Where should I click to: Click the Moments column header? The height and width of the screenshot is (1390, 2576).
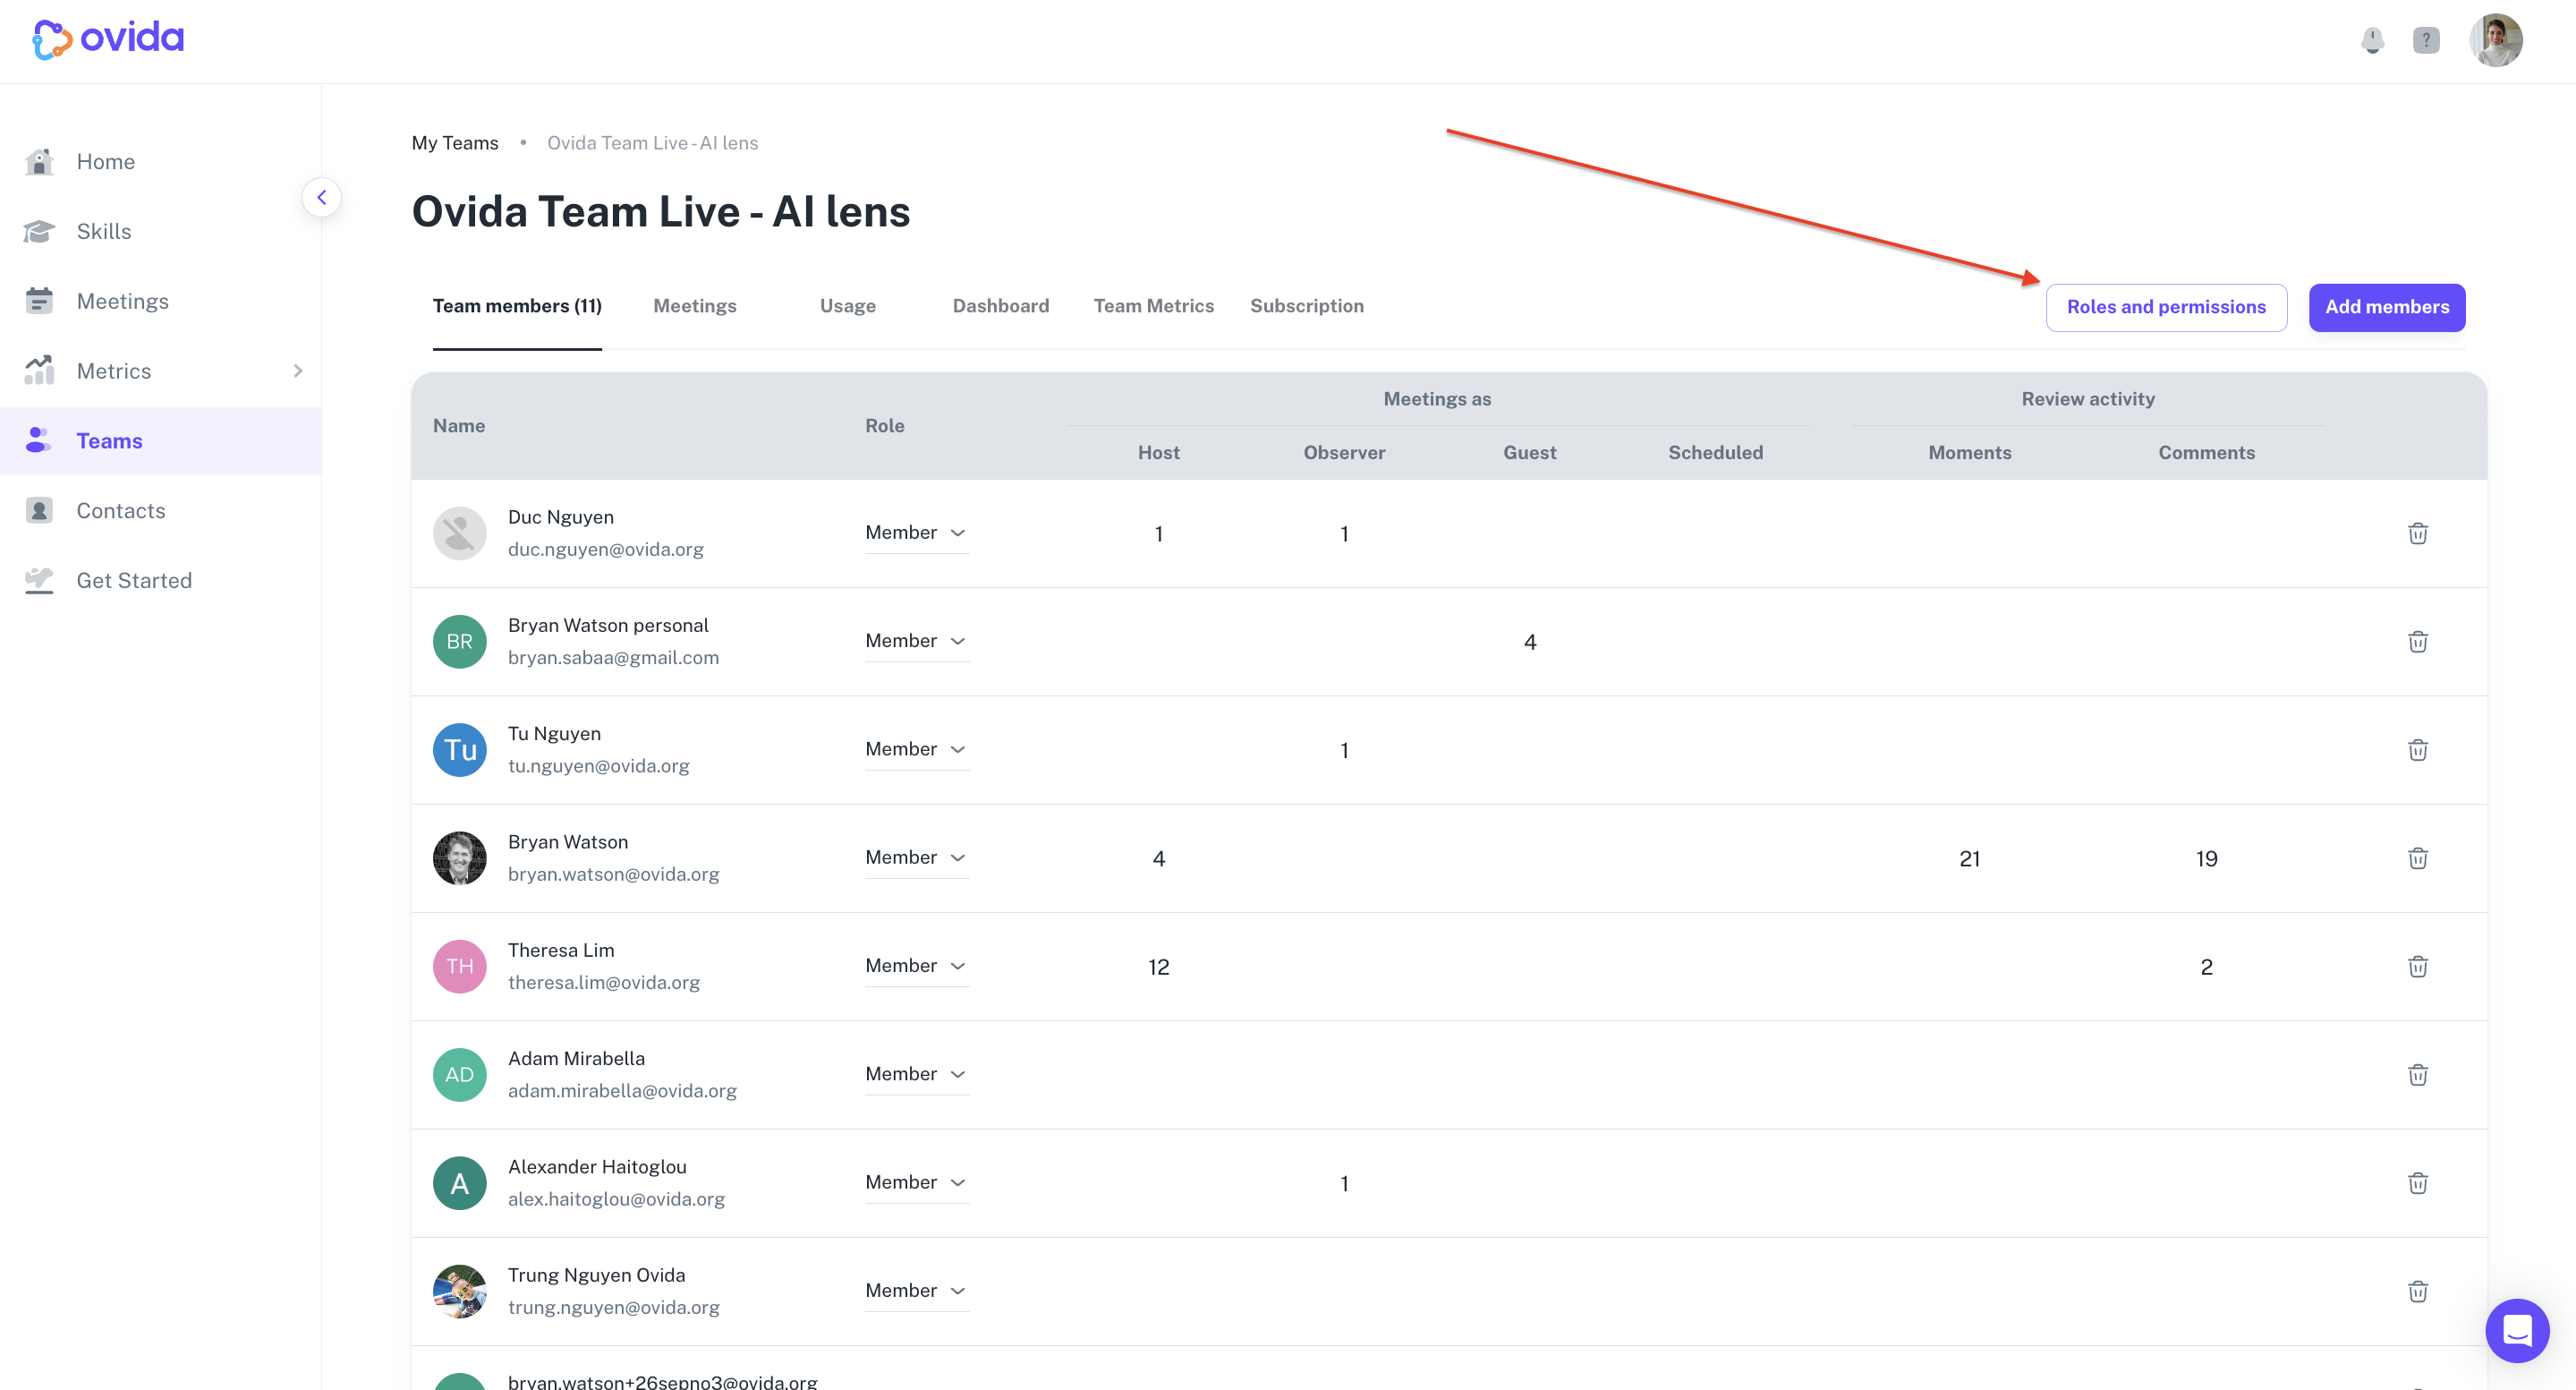click(x=1970, y=453)
